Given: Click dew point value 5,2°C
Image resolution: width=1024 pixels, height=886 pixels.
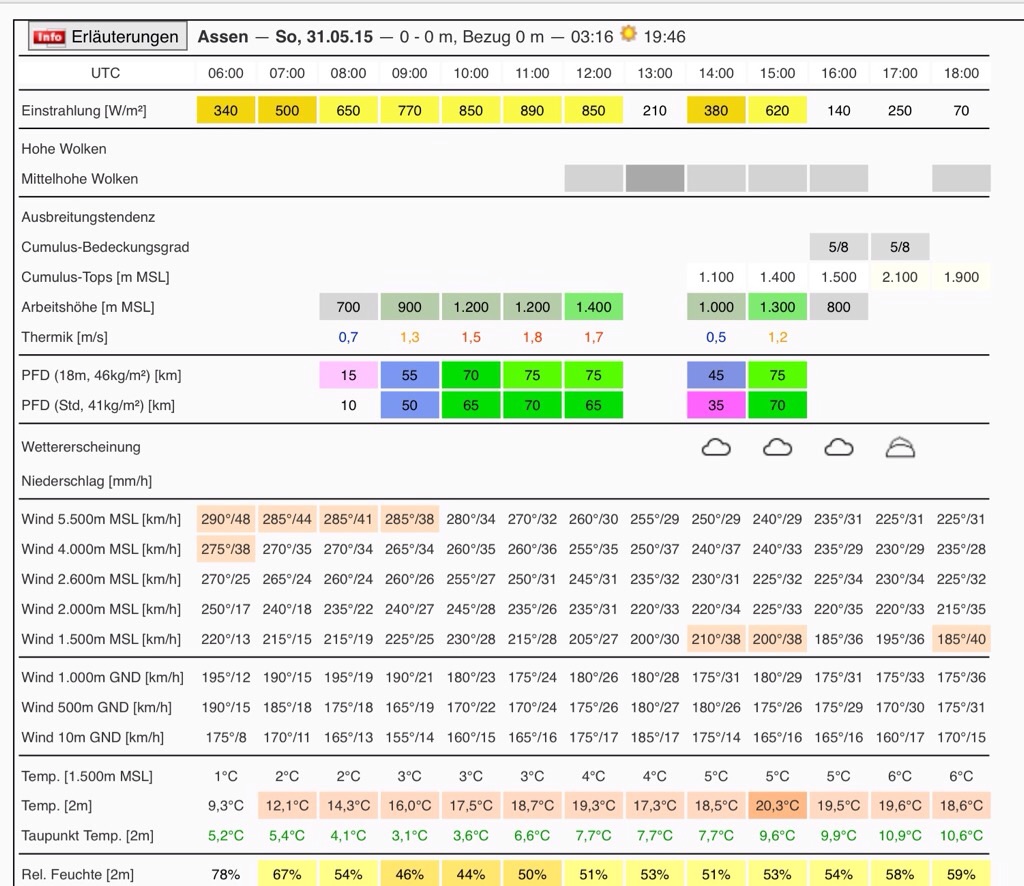Looking at the screenshot, I should (x=225, y=836).
